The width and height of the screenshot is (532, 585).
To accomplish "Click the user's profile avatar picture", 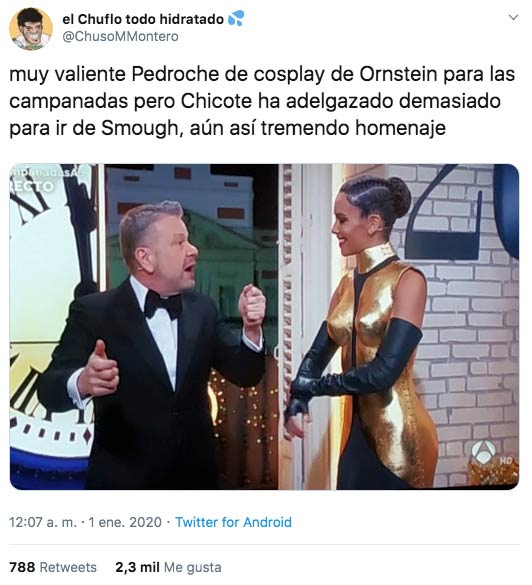I will (x=31, y=29).
